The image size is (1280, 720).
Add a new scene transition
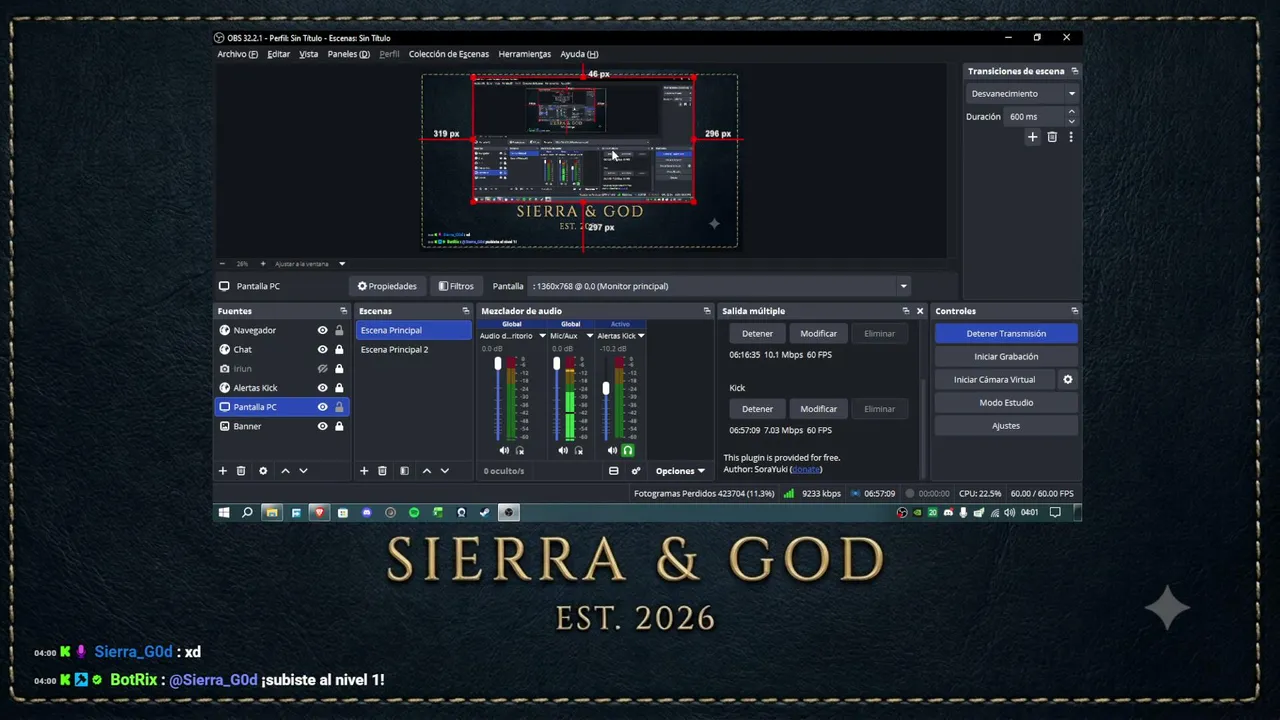[x=1033, y=137]
